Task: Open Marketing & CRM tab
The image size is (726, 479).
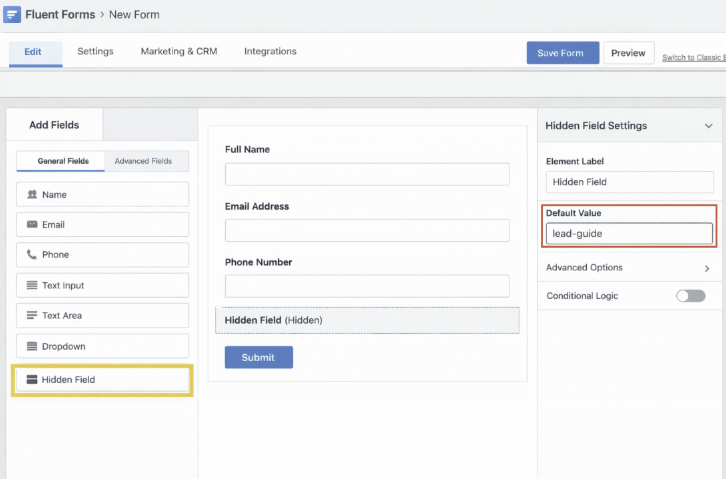Action: pyautogui.click(x=178, y=52)
